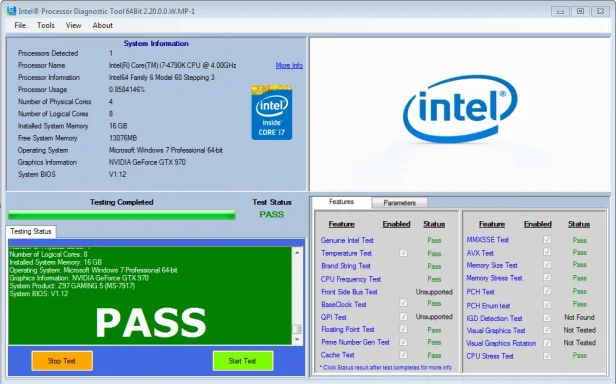Toggle the Memory Size Test checkbox
The image size is (616, 384).
[x=546, y=264]
